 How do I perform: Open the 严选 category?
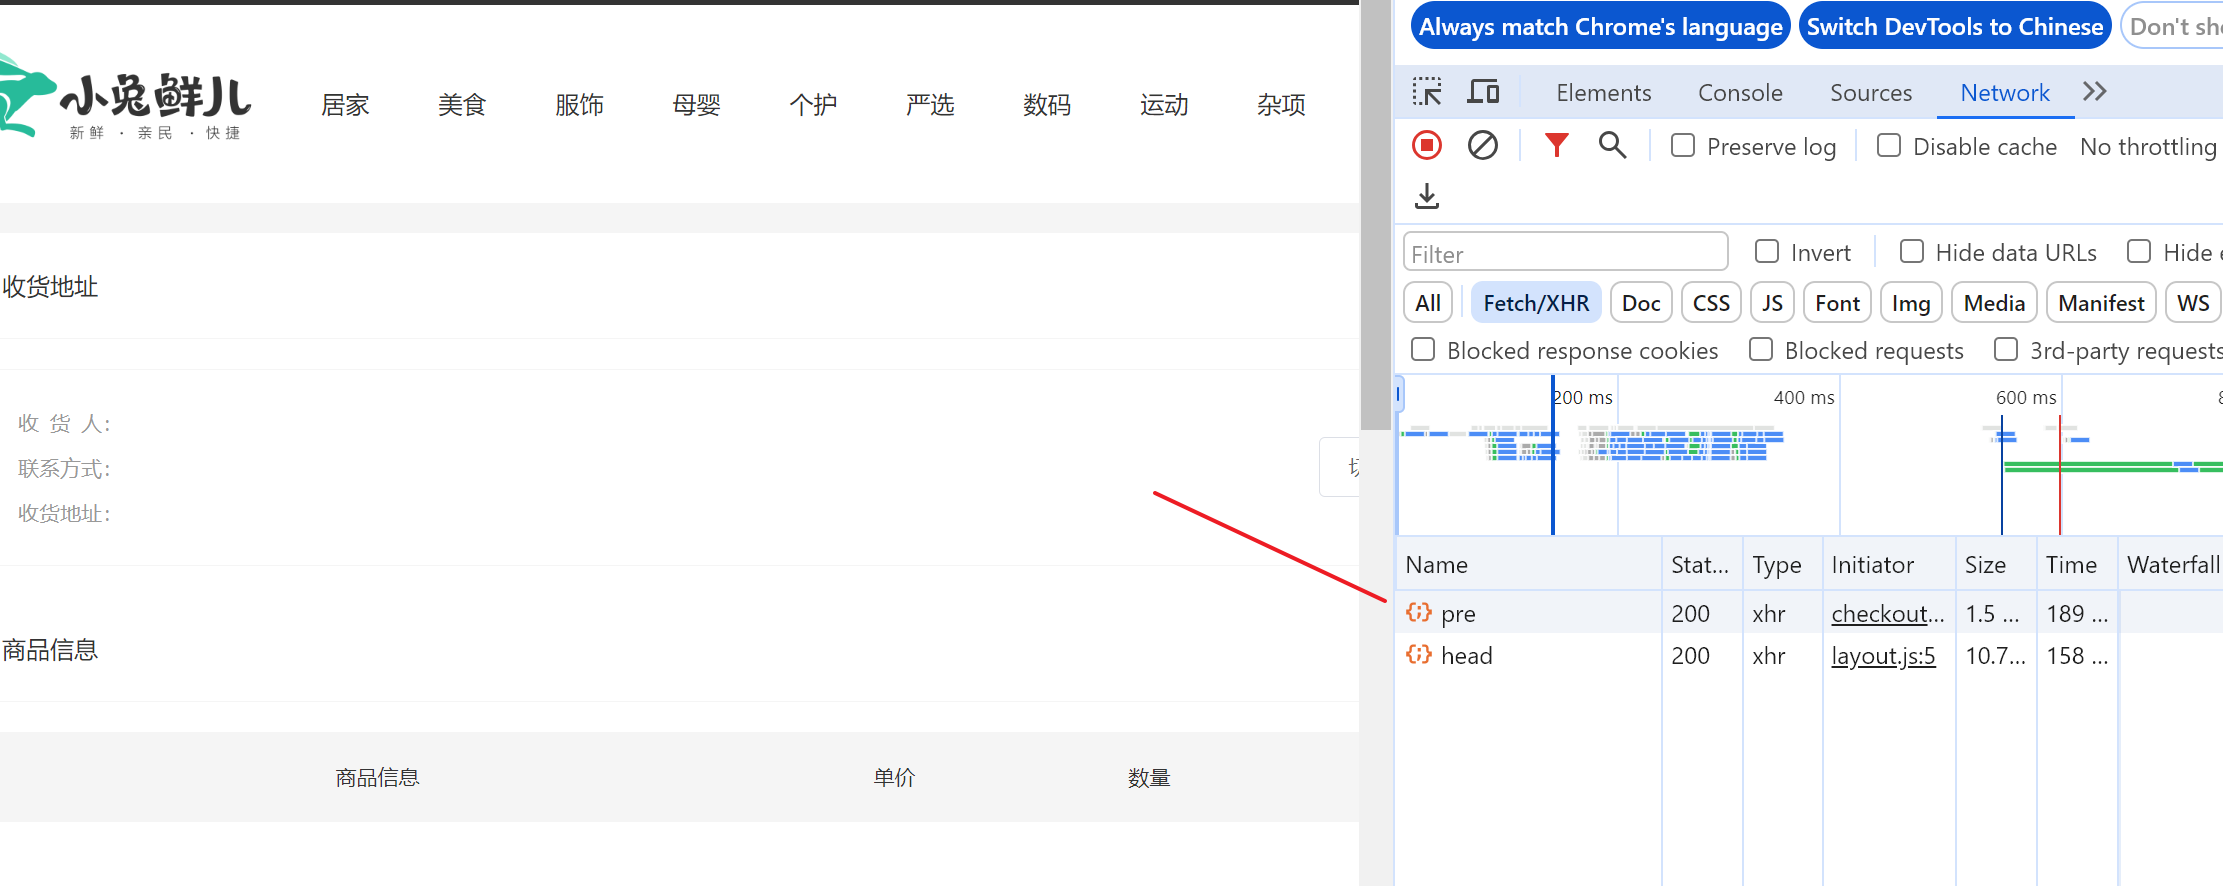[930, 105]
